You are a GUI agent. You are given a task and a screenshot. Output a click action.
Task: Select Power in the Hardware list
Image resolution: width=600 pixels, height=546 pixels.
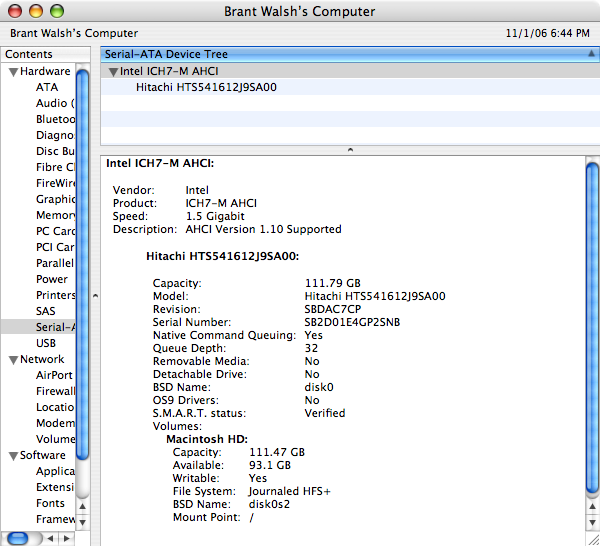pos(52,279)
